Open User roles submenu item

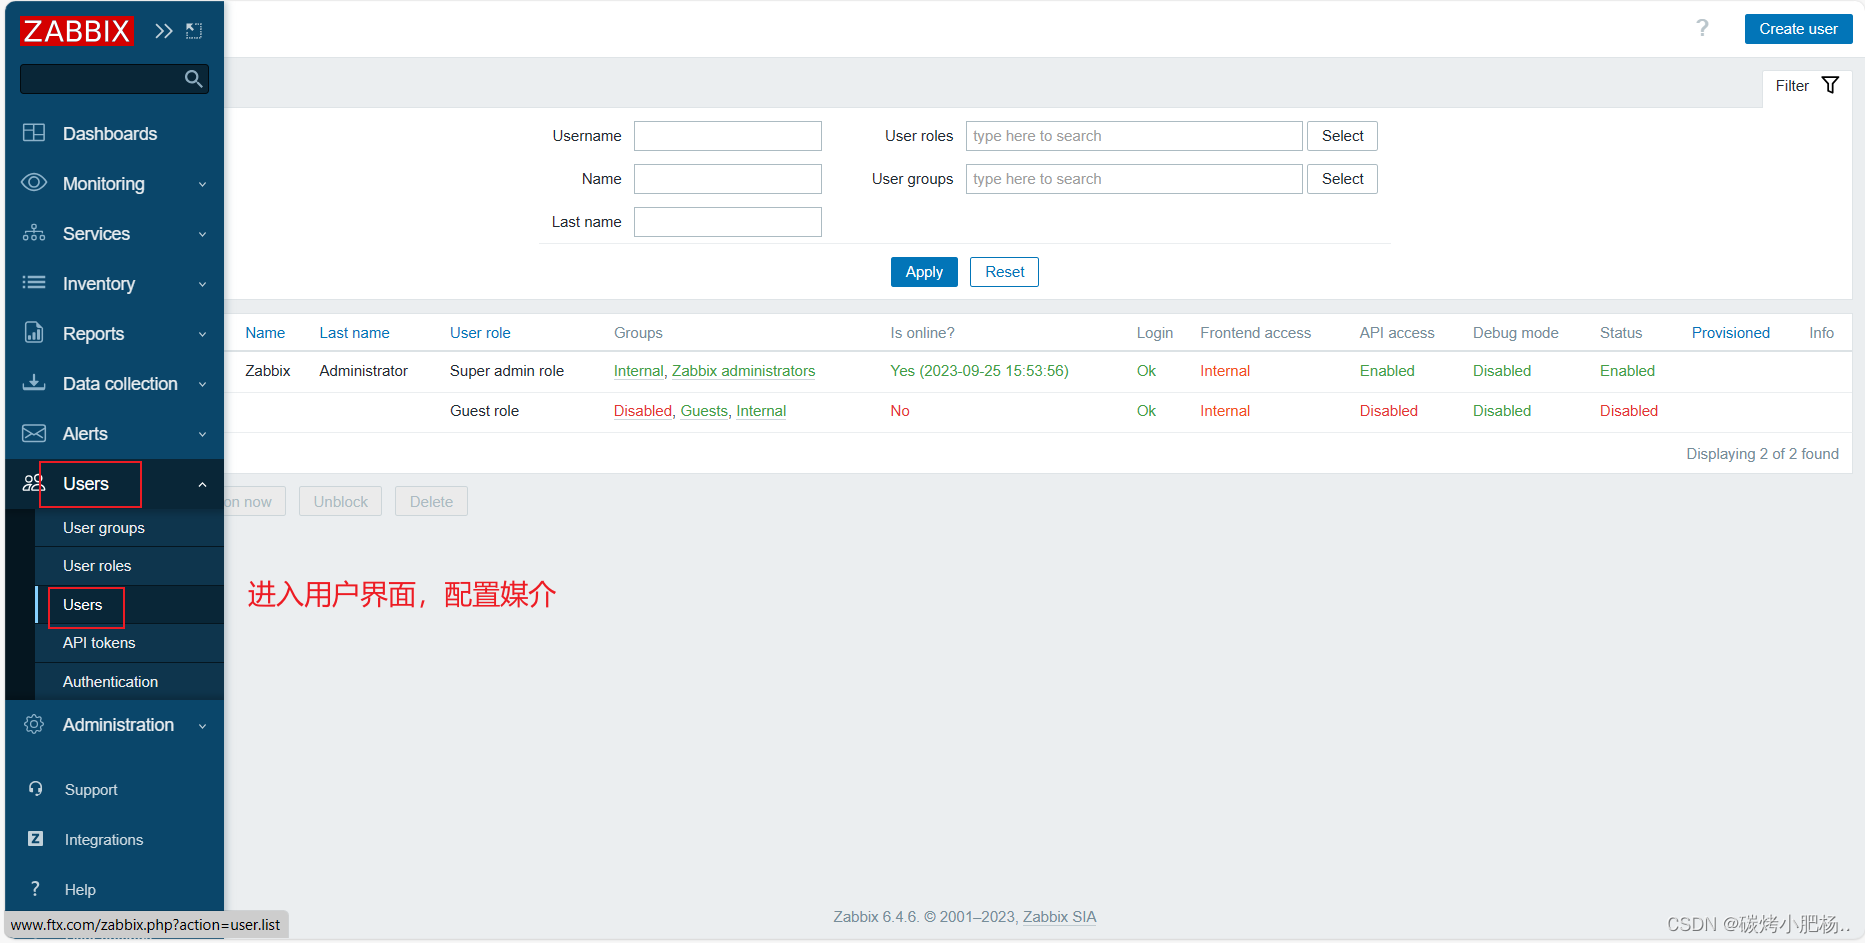(129, 566)
